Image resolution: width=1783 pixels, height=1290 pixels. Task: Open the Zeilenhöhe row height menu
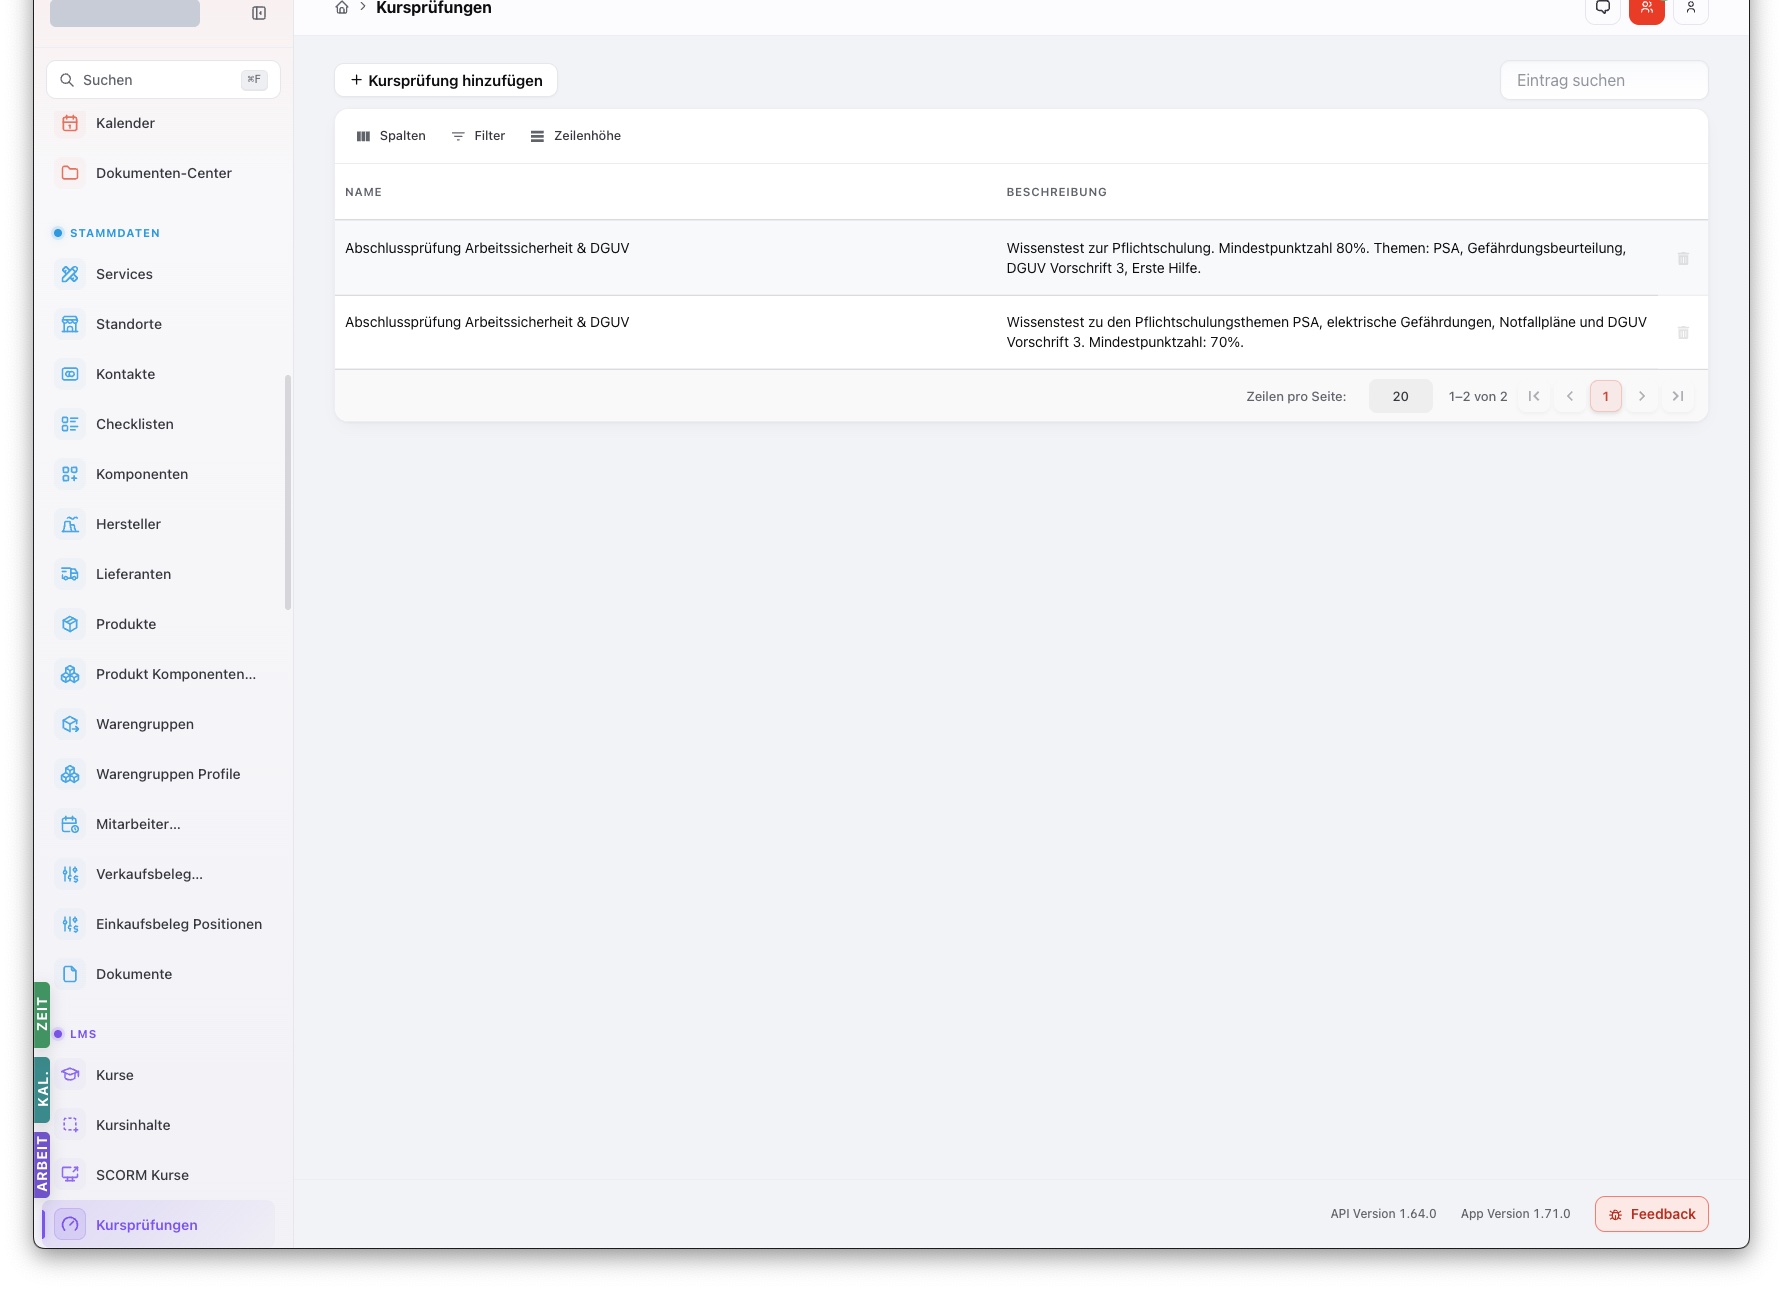pyautogui.click(x=576, y=136)
